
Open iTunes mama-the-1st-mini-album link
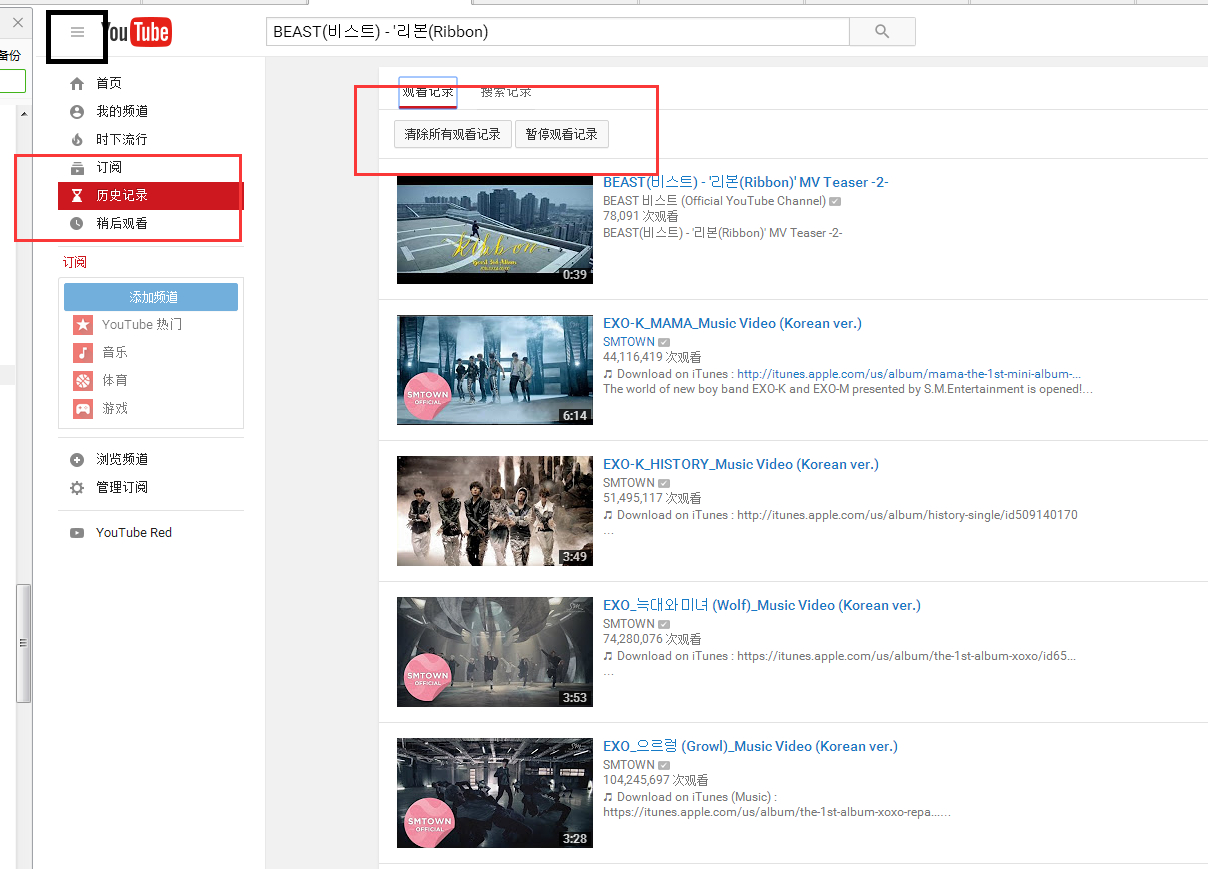[909, 374]
